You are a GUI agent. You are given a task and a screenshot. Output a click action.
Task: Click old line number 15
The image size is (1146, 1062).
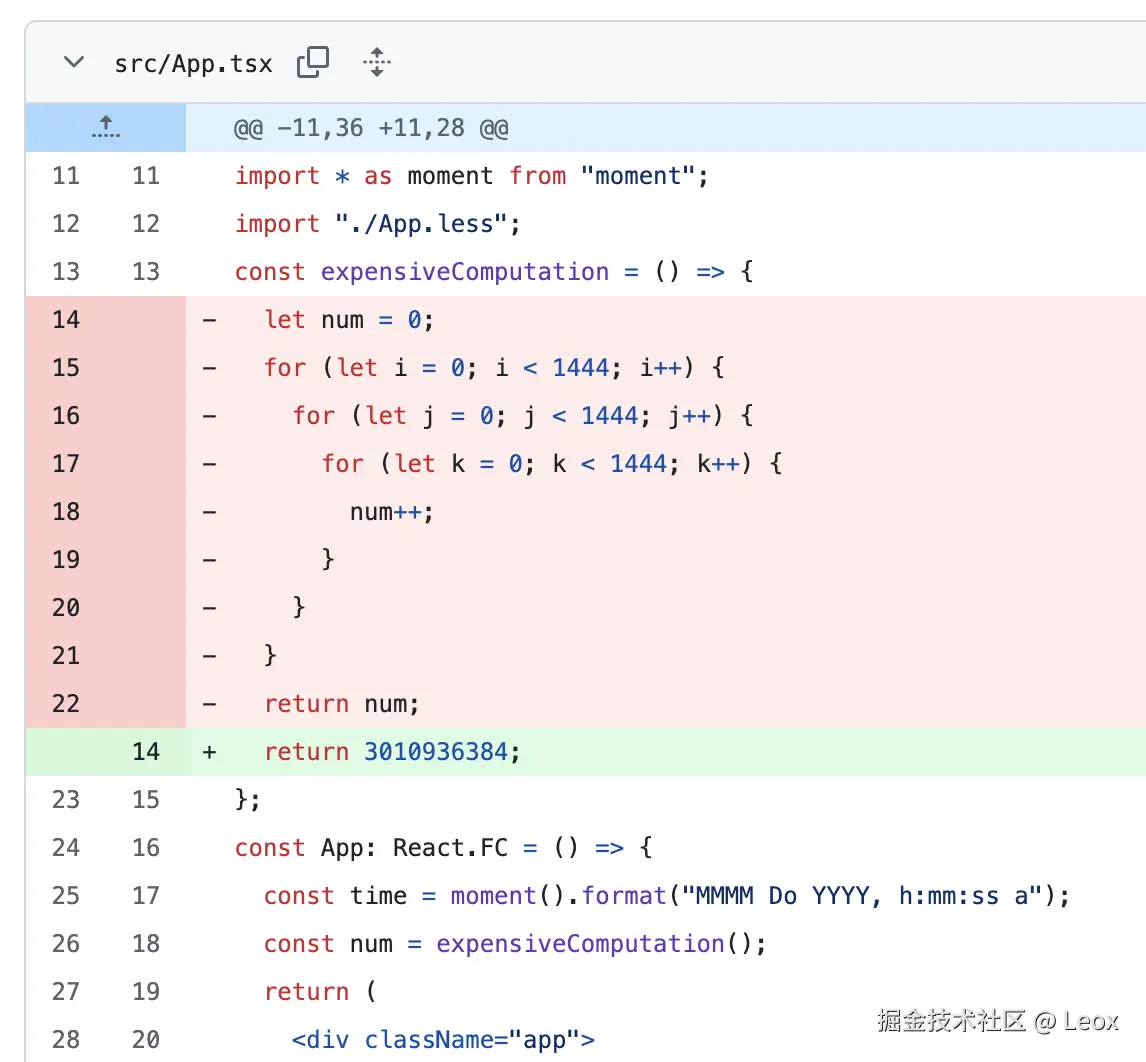point(66,367)
